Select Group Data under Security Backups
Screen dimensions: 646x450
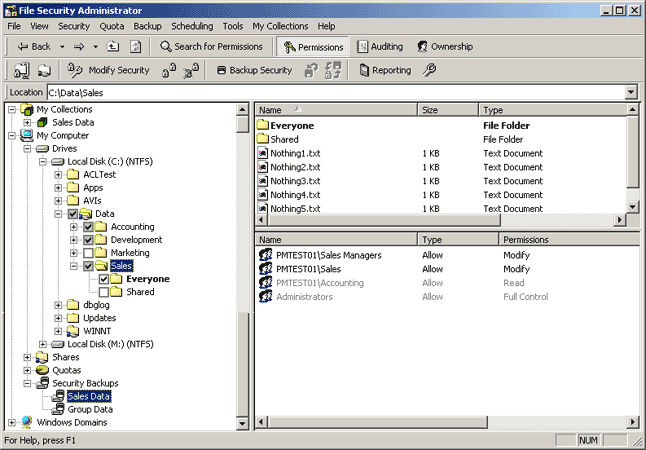point(90,410)
